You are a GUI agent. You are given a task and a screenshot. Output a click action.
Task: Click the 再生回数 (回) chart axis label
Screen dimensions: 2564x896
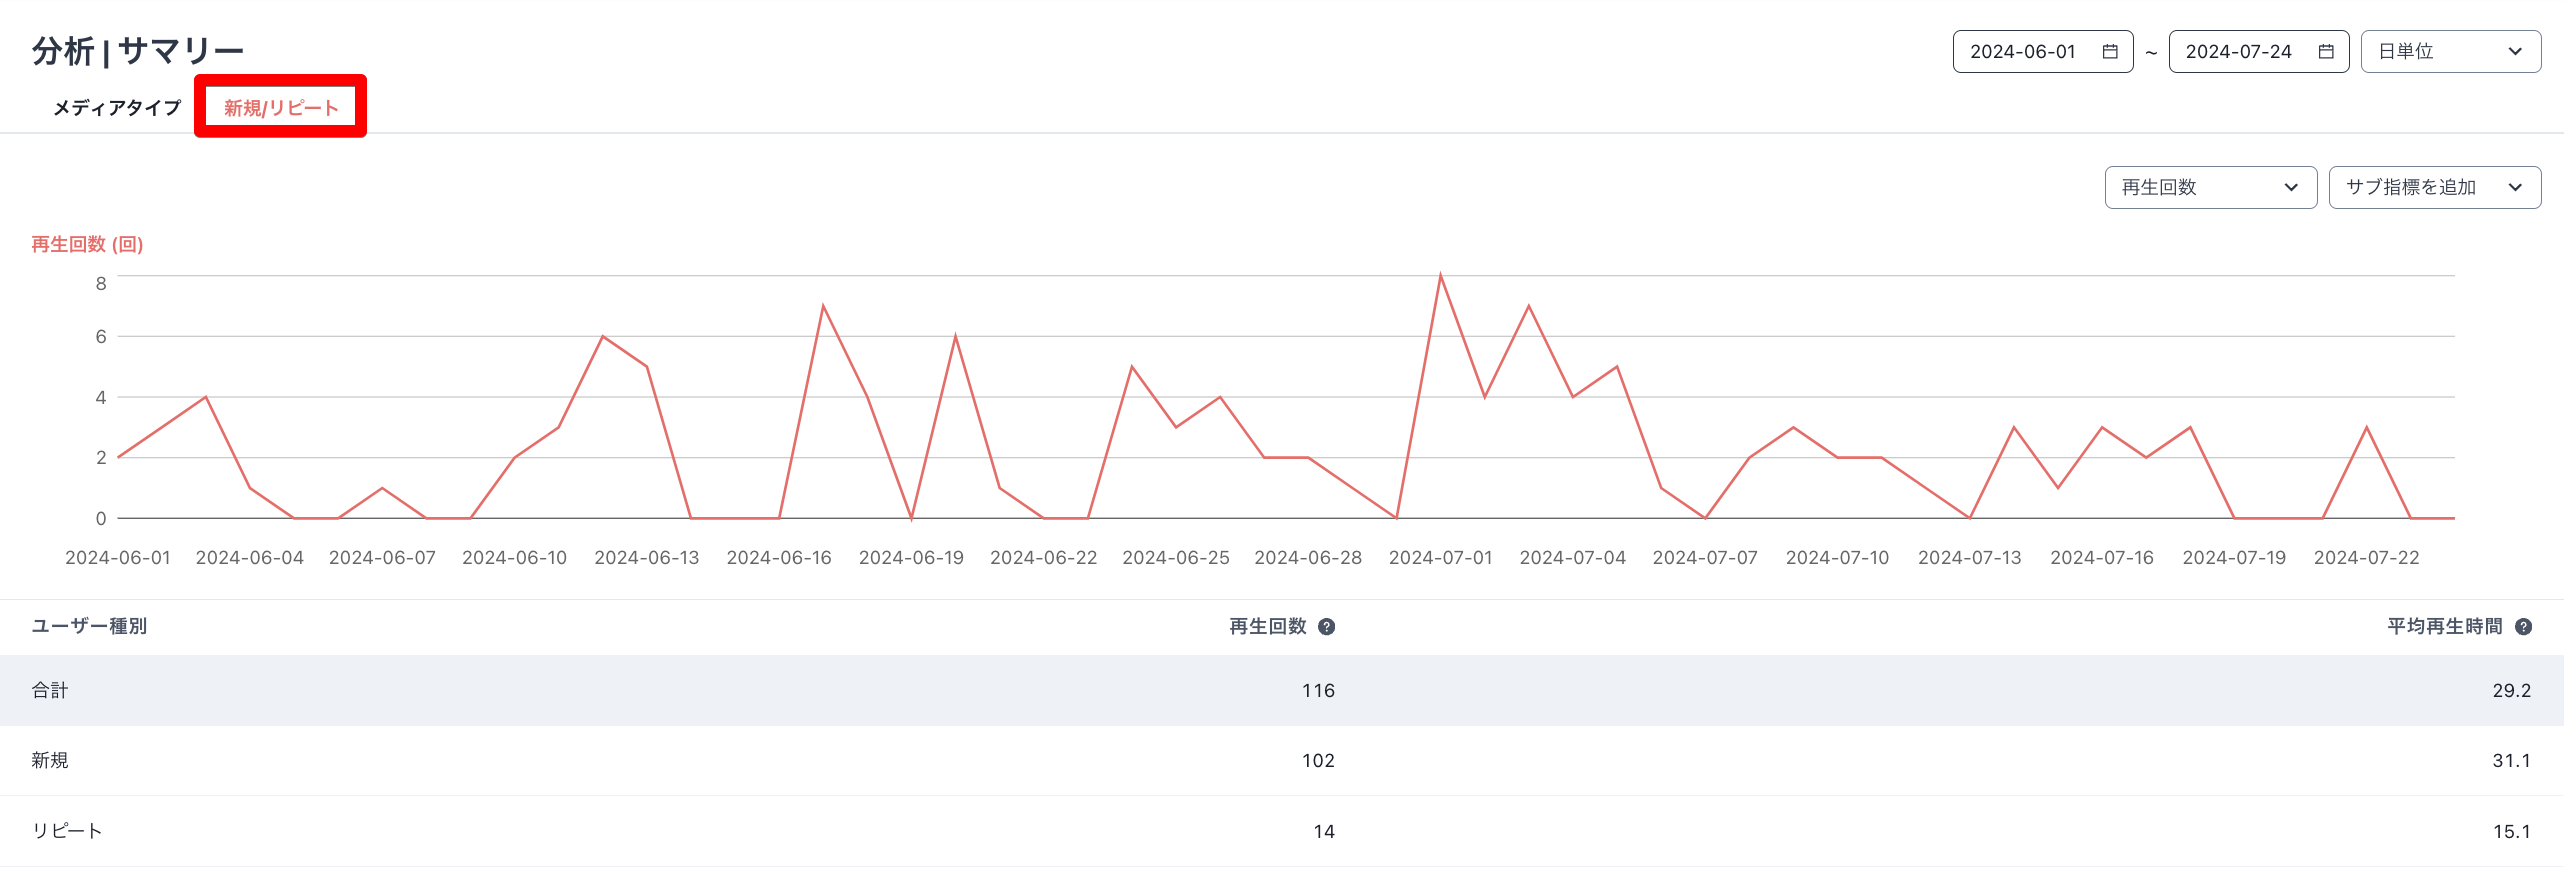pyautogui.click(x=87, y=245)
